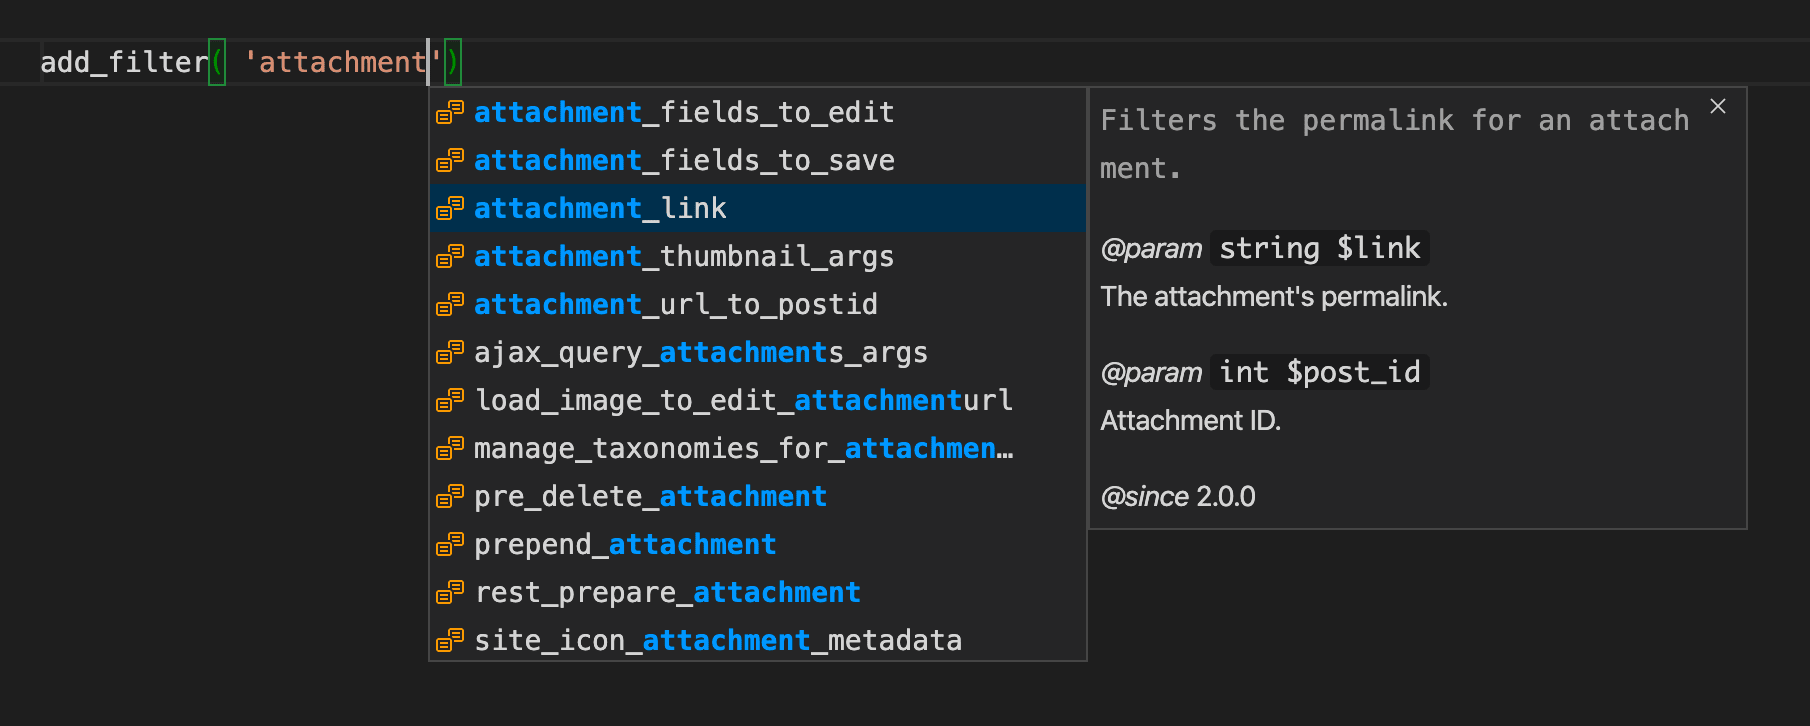Click the @since 2.0.0 version text
Image resolution: width=1810 pixels, height=726 pixels.
tap(1178, 496)
